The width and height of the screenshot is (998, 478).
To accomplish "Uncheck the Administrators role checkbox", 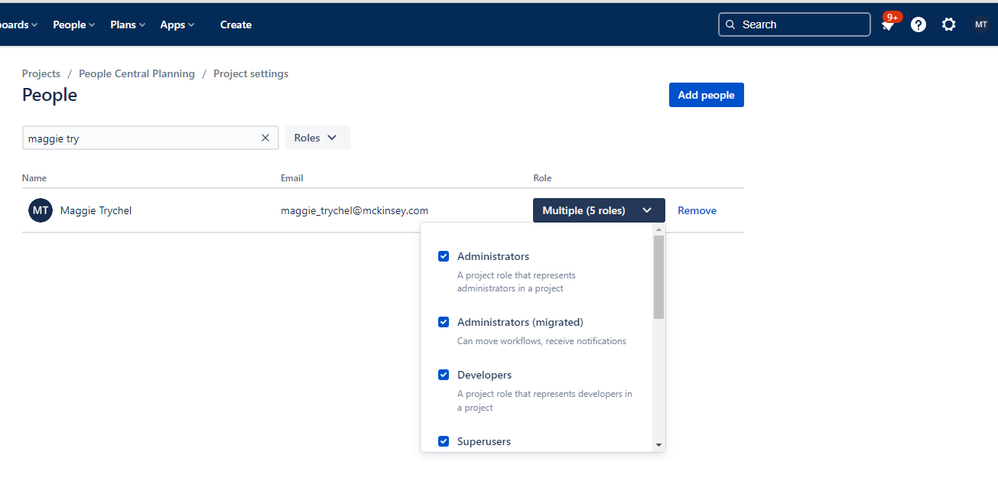I will click(444, 257).
